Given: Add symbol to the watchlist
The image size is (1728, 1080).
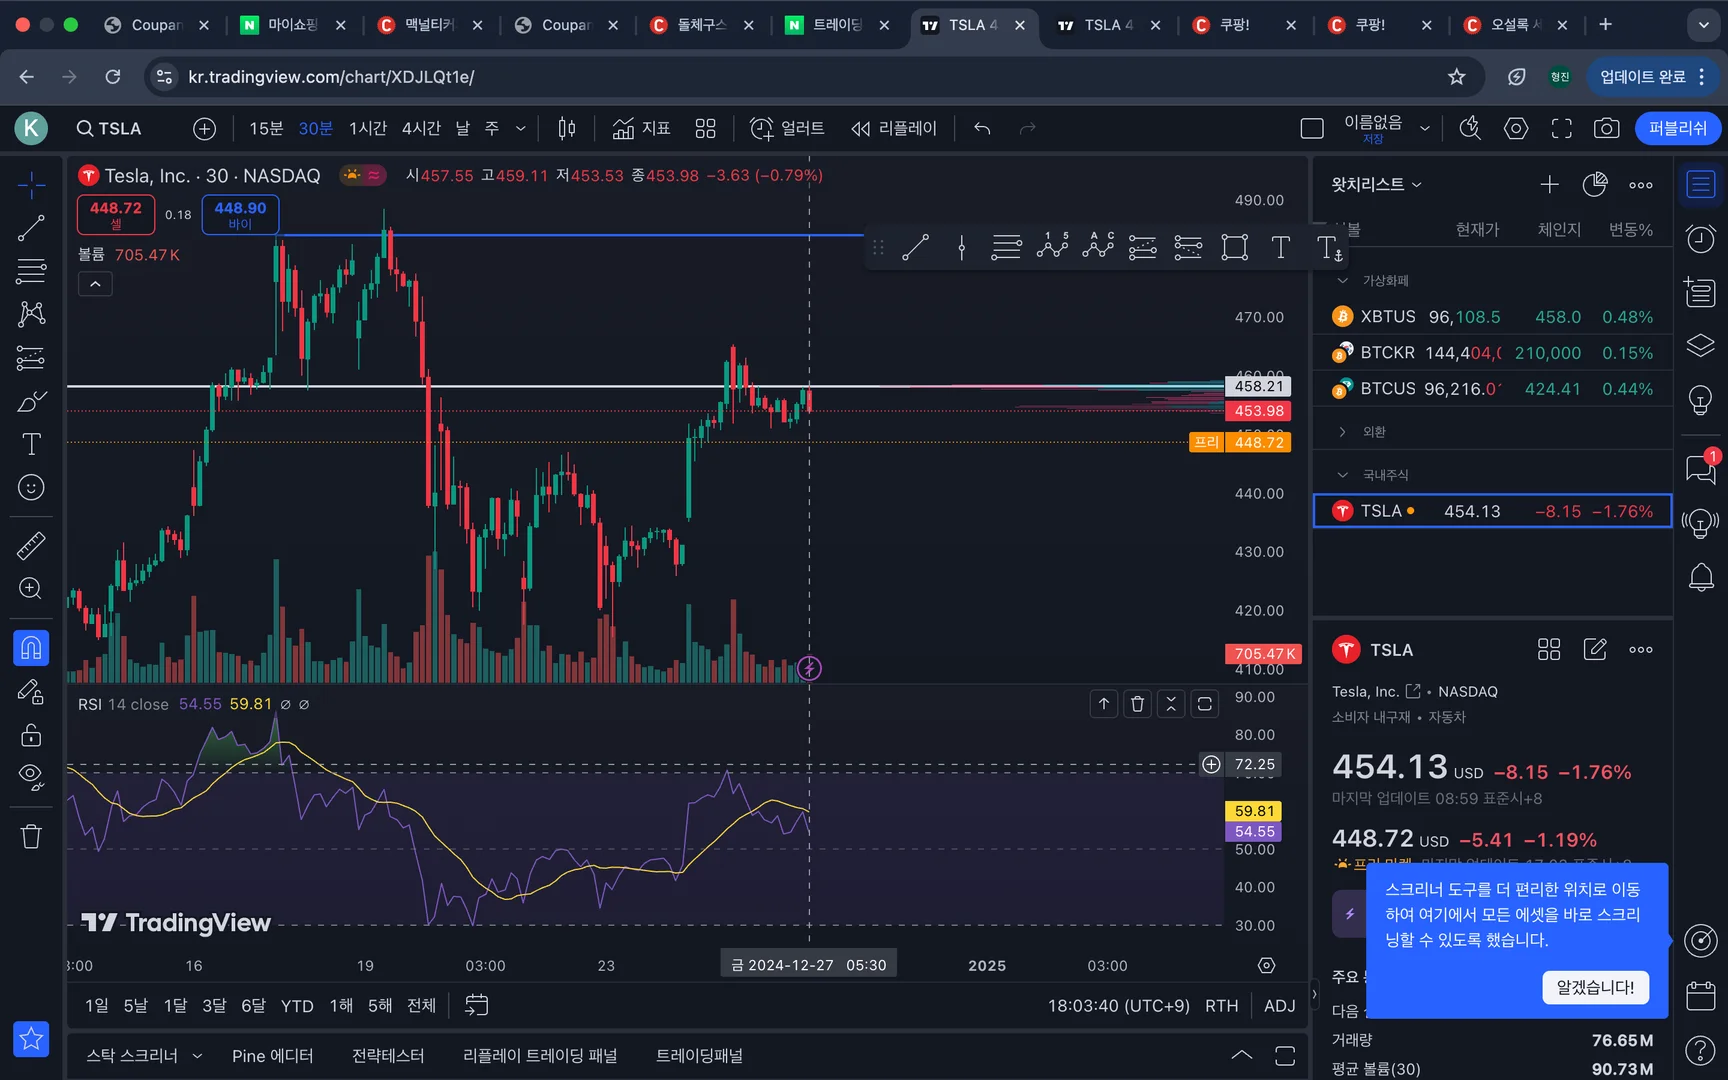Looking at the screenshot, I should [x=1549, y=184].
